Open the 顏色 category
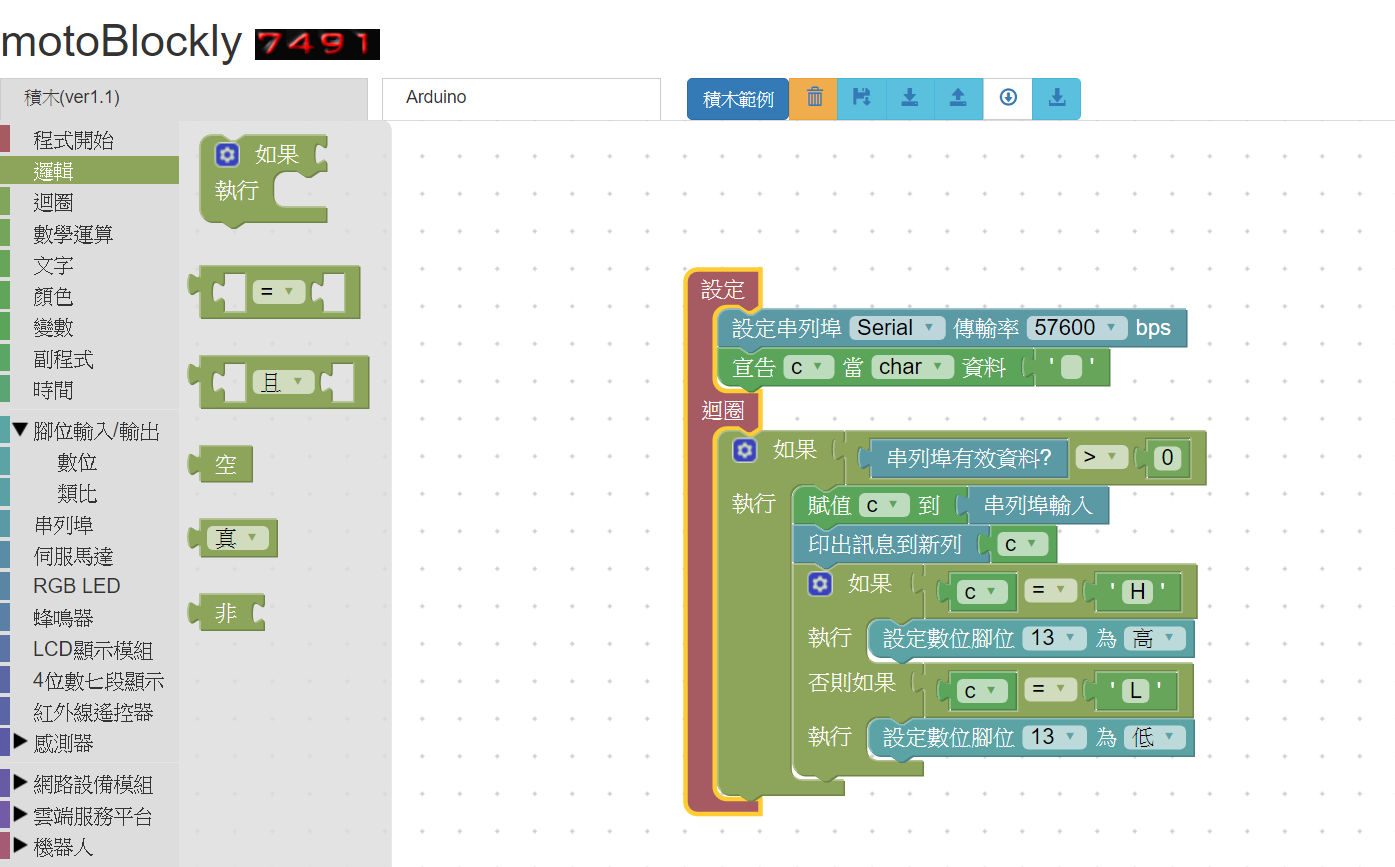Viewport: 1395px width, 867px height. (90, 296)
